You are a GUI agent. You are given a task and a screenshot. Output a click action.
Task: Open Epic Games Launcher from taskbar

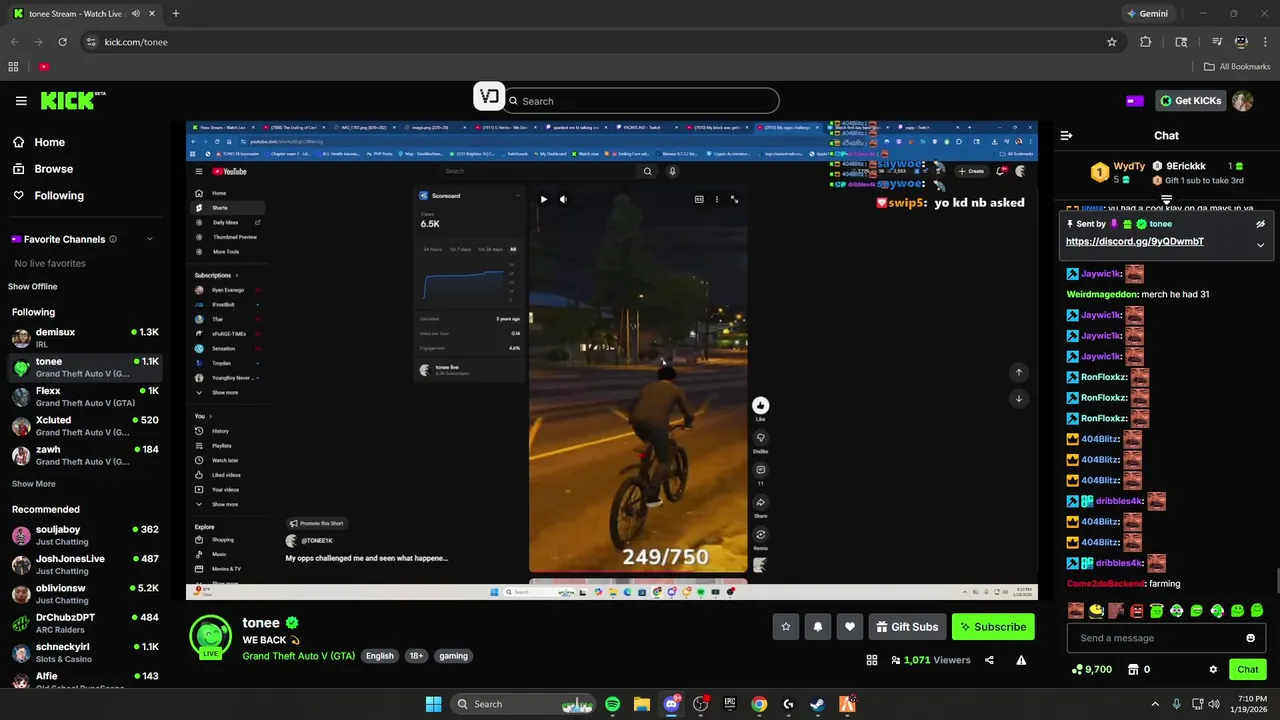(730, 704)
